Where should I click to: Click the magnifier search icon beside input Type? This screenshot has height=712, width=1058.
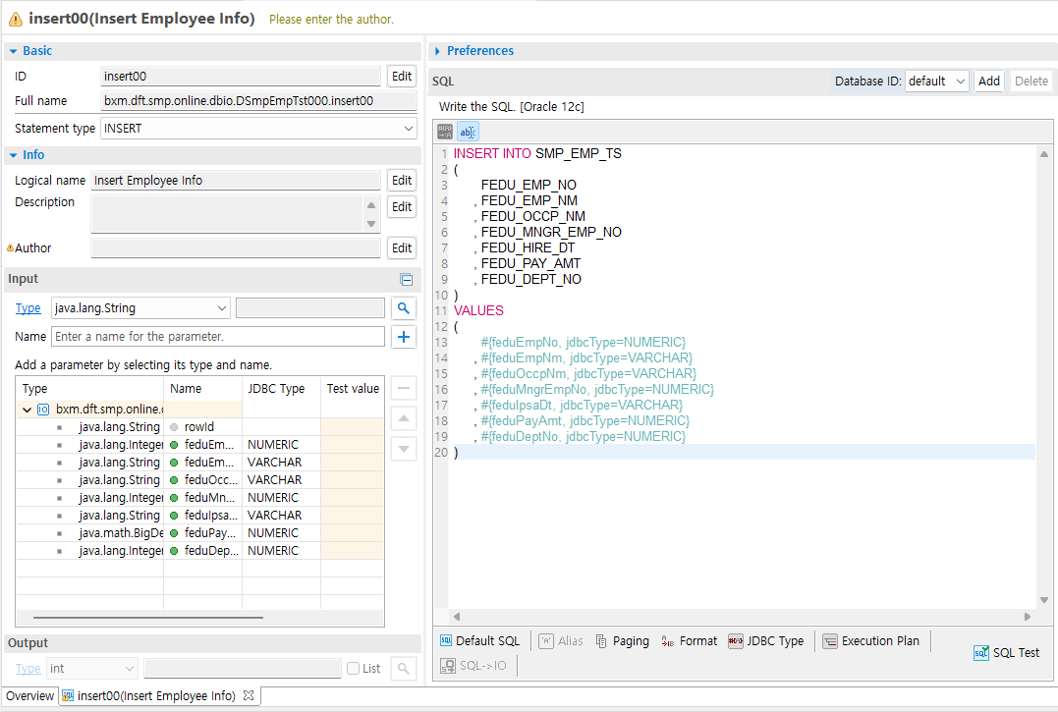(x=403, y=308)
